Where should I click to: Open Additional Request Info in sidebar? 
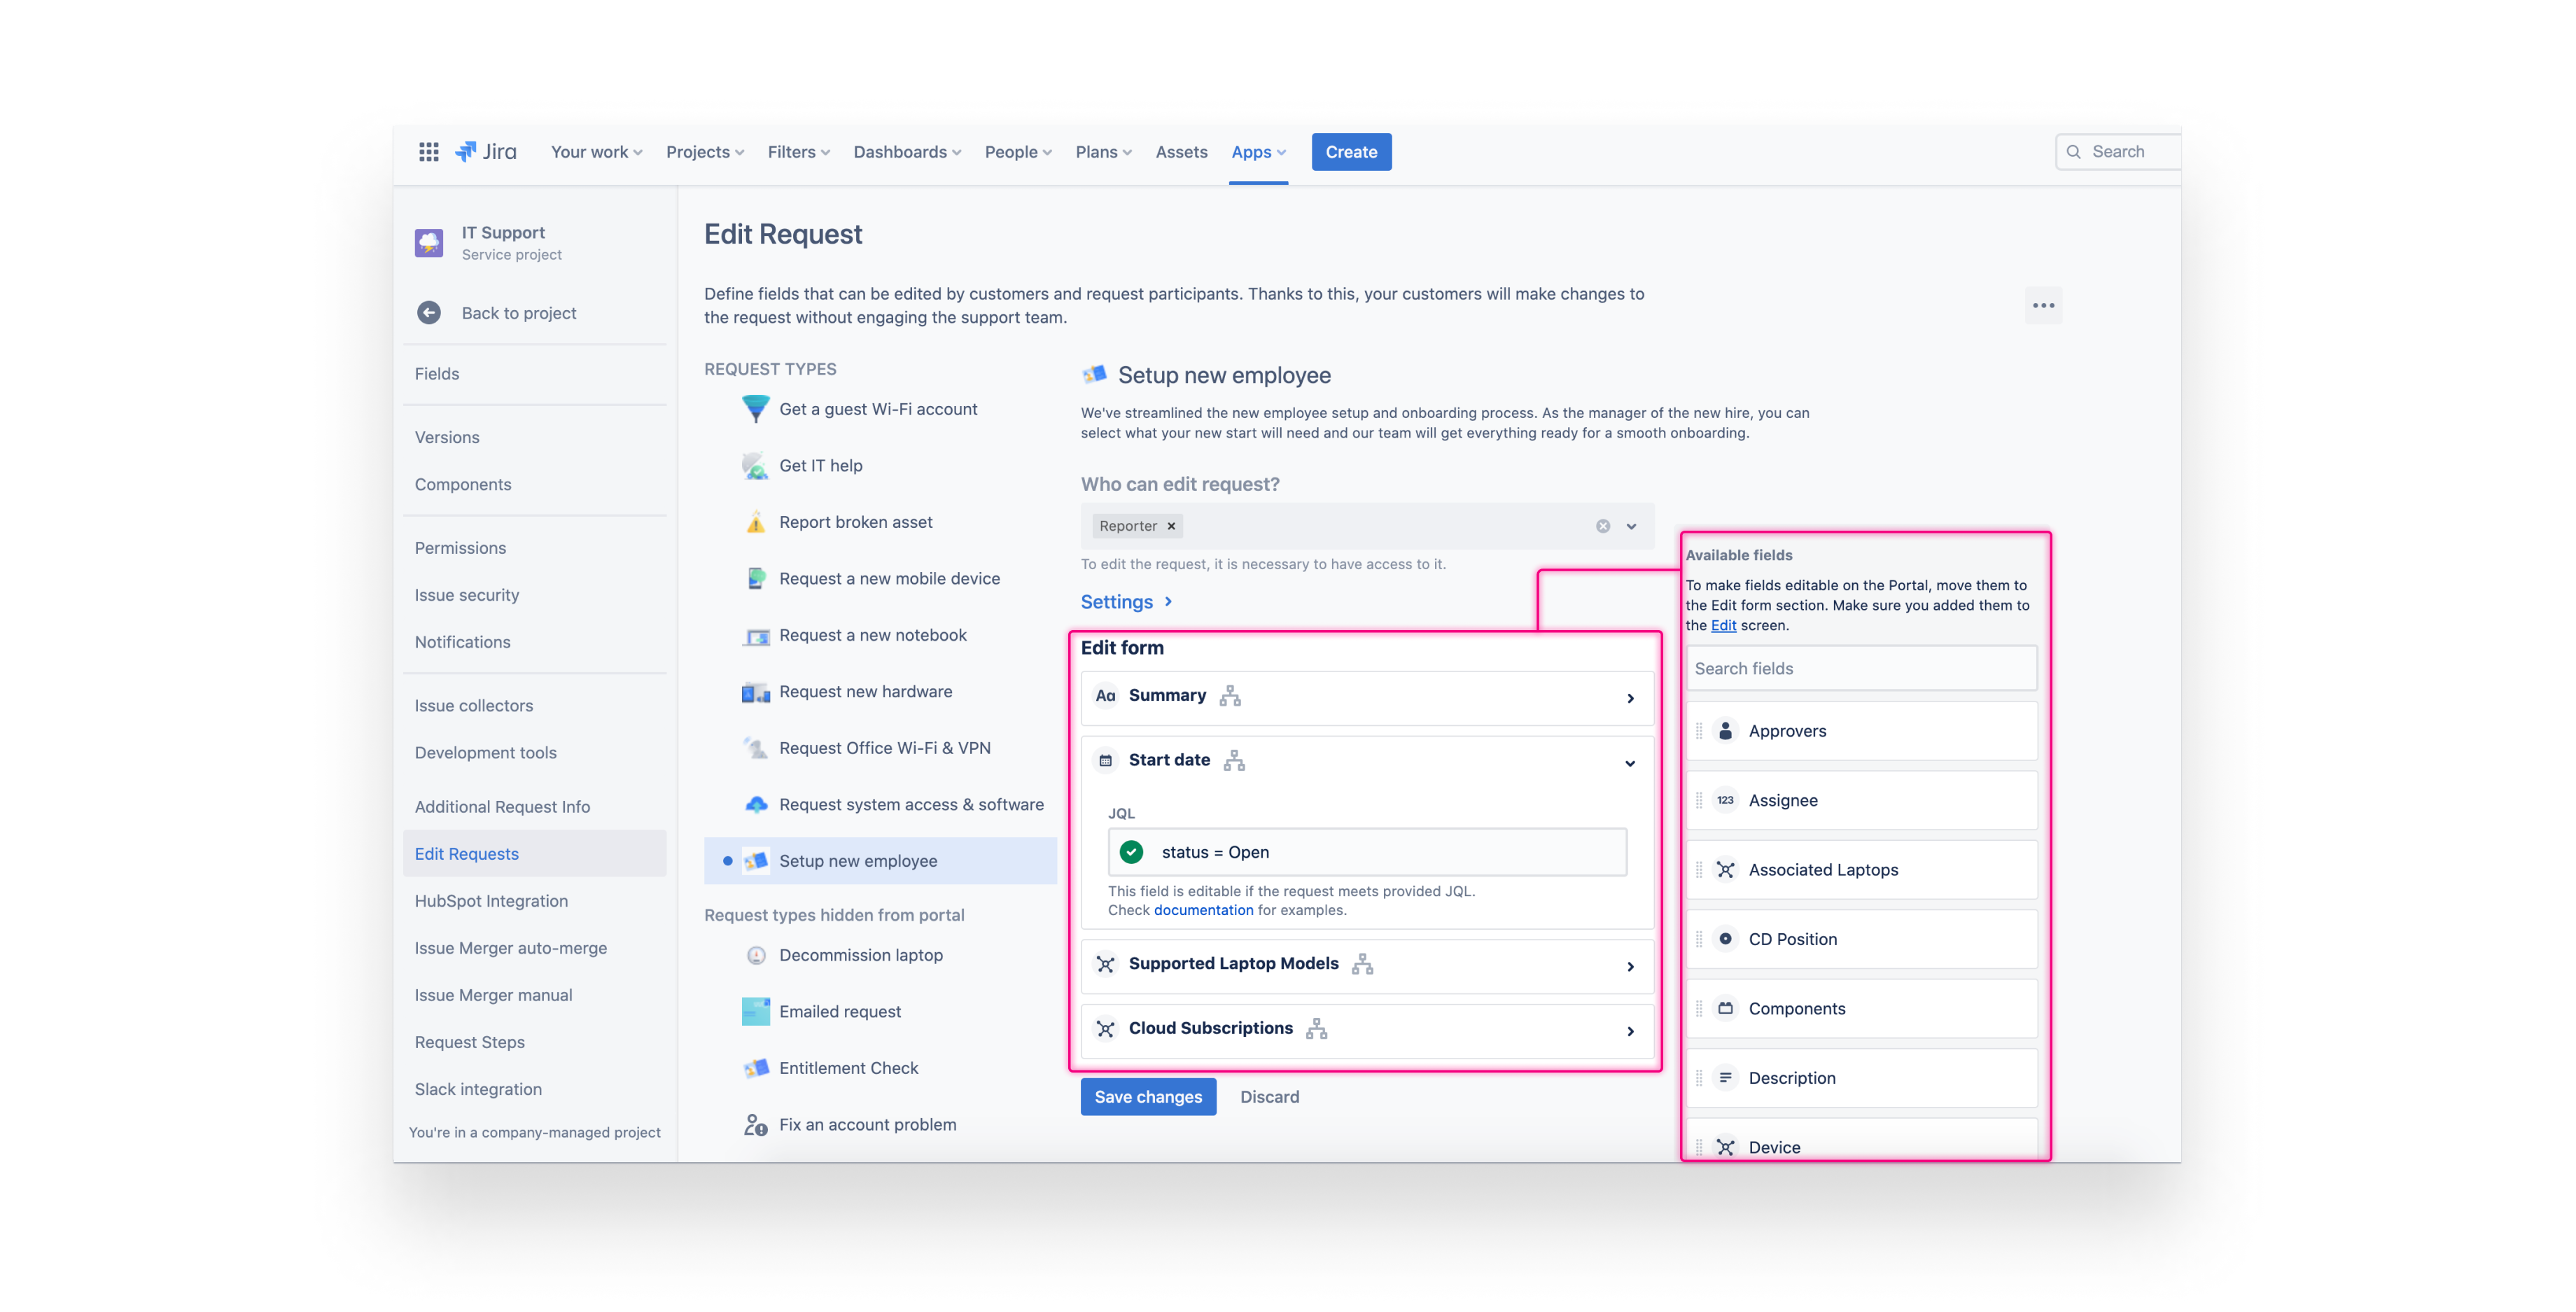(x=502, y=807)
